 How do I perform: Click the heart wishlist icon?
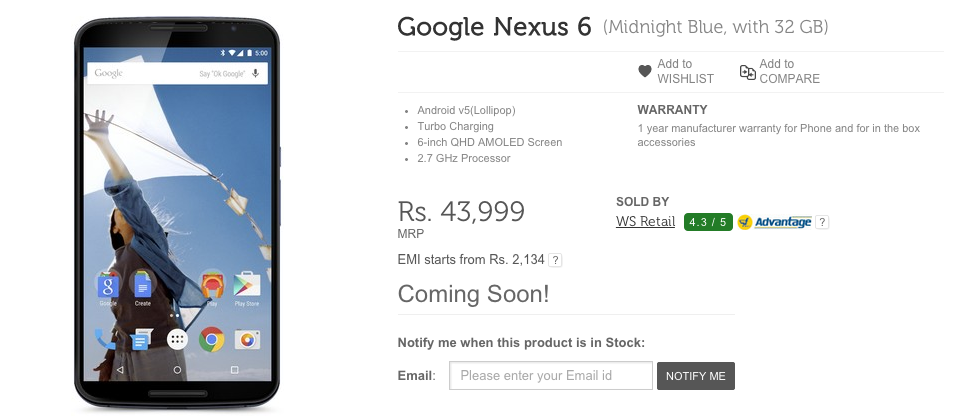(x=645, y=71)
